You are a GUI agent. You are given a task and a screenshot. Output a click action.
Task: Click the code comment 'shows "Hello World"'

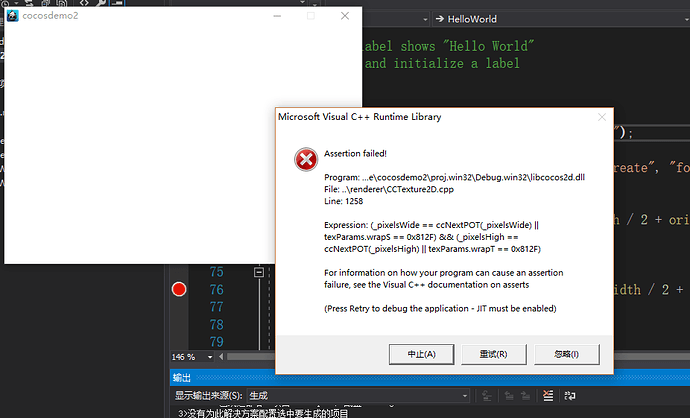click(x=467, y=46)
